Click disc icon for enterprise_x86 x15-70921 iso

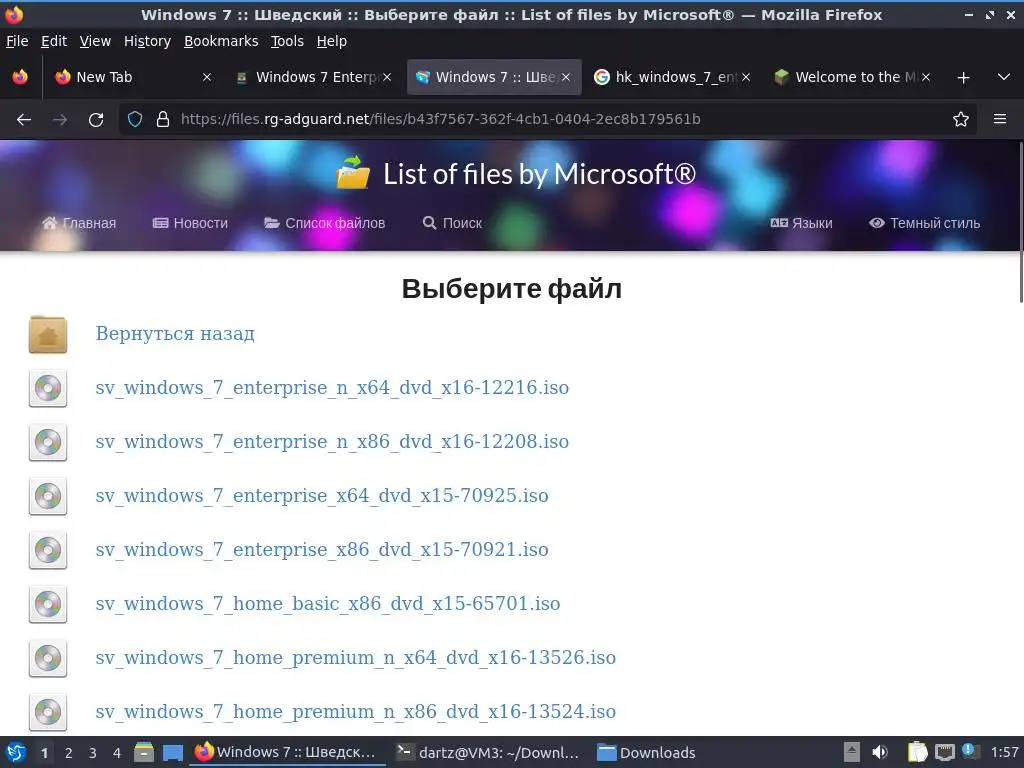[48, 550]
